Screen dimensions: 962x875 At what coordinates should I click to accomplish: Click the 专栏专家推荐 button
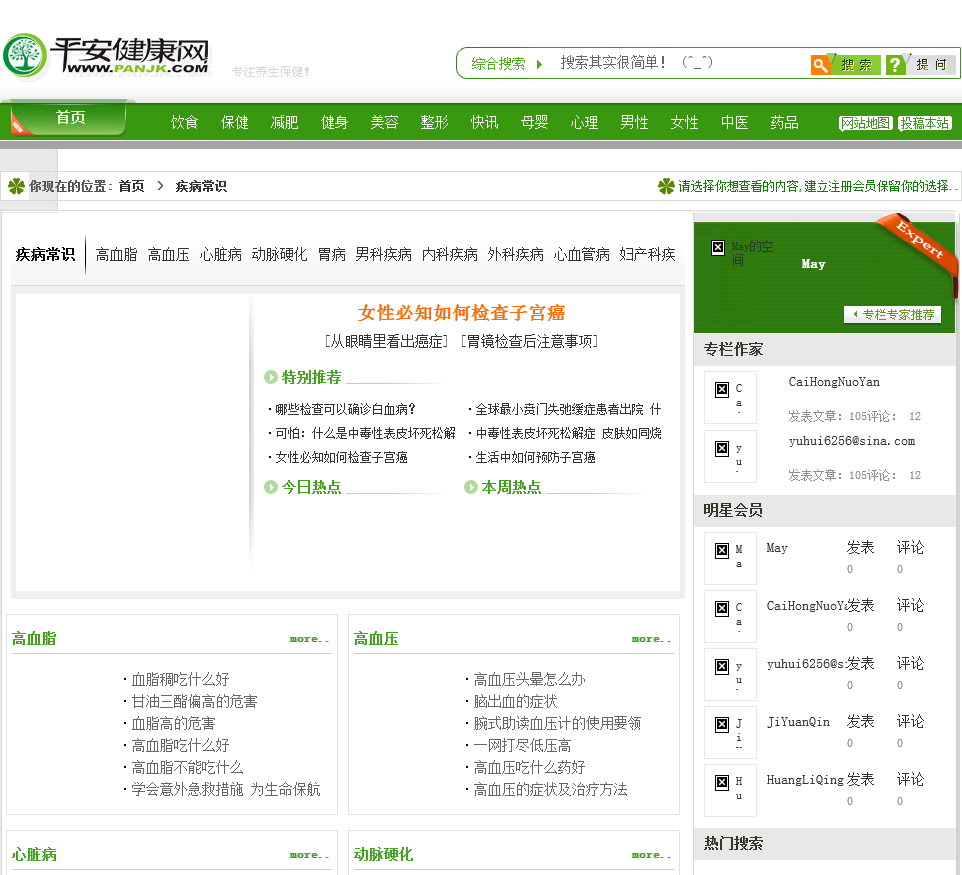coord(893,315)
